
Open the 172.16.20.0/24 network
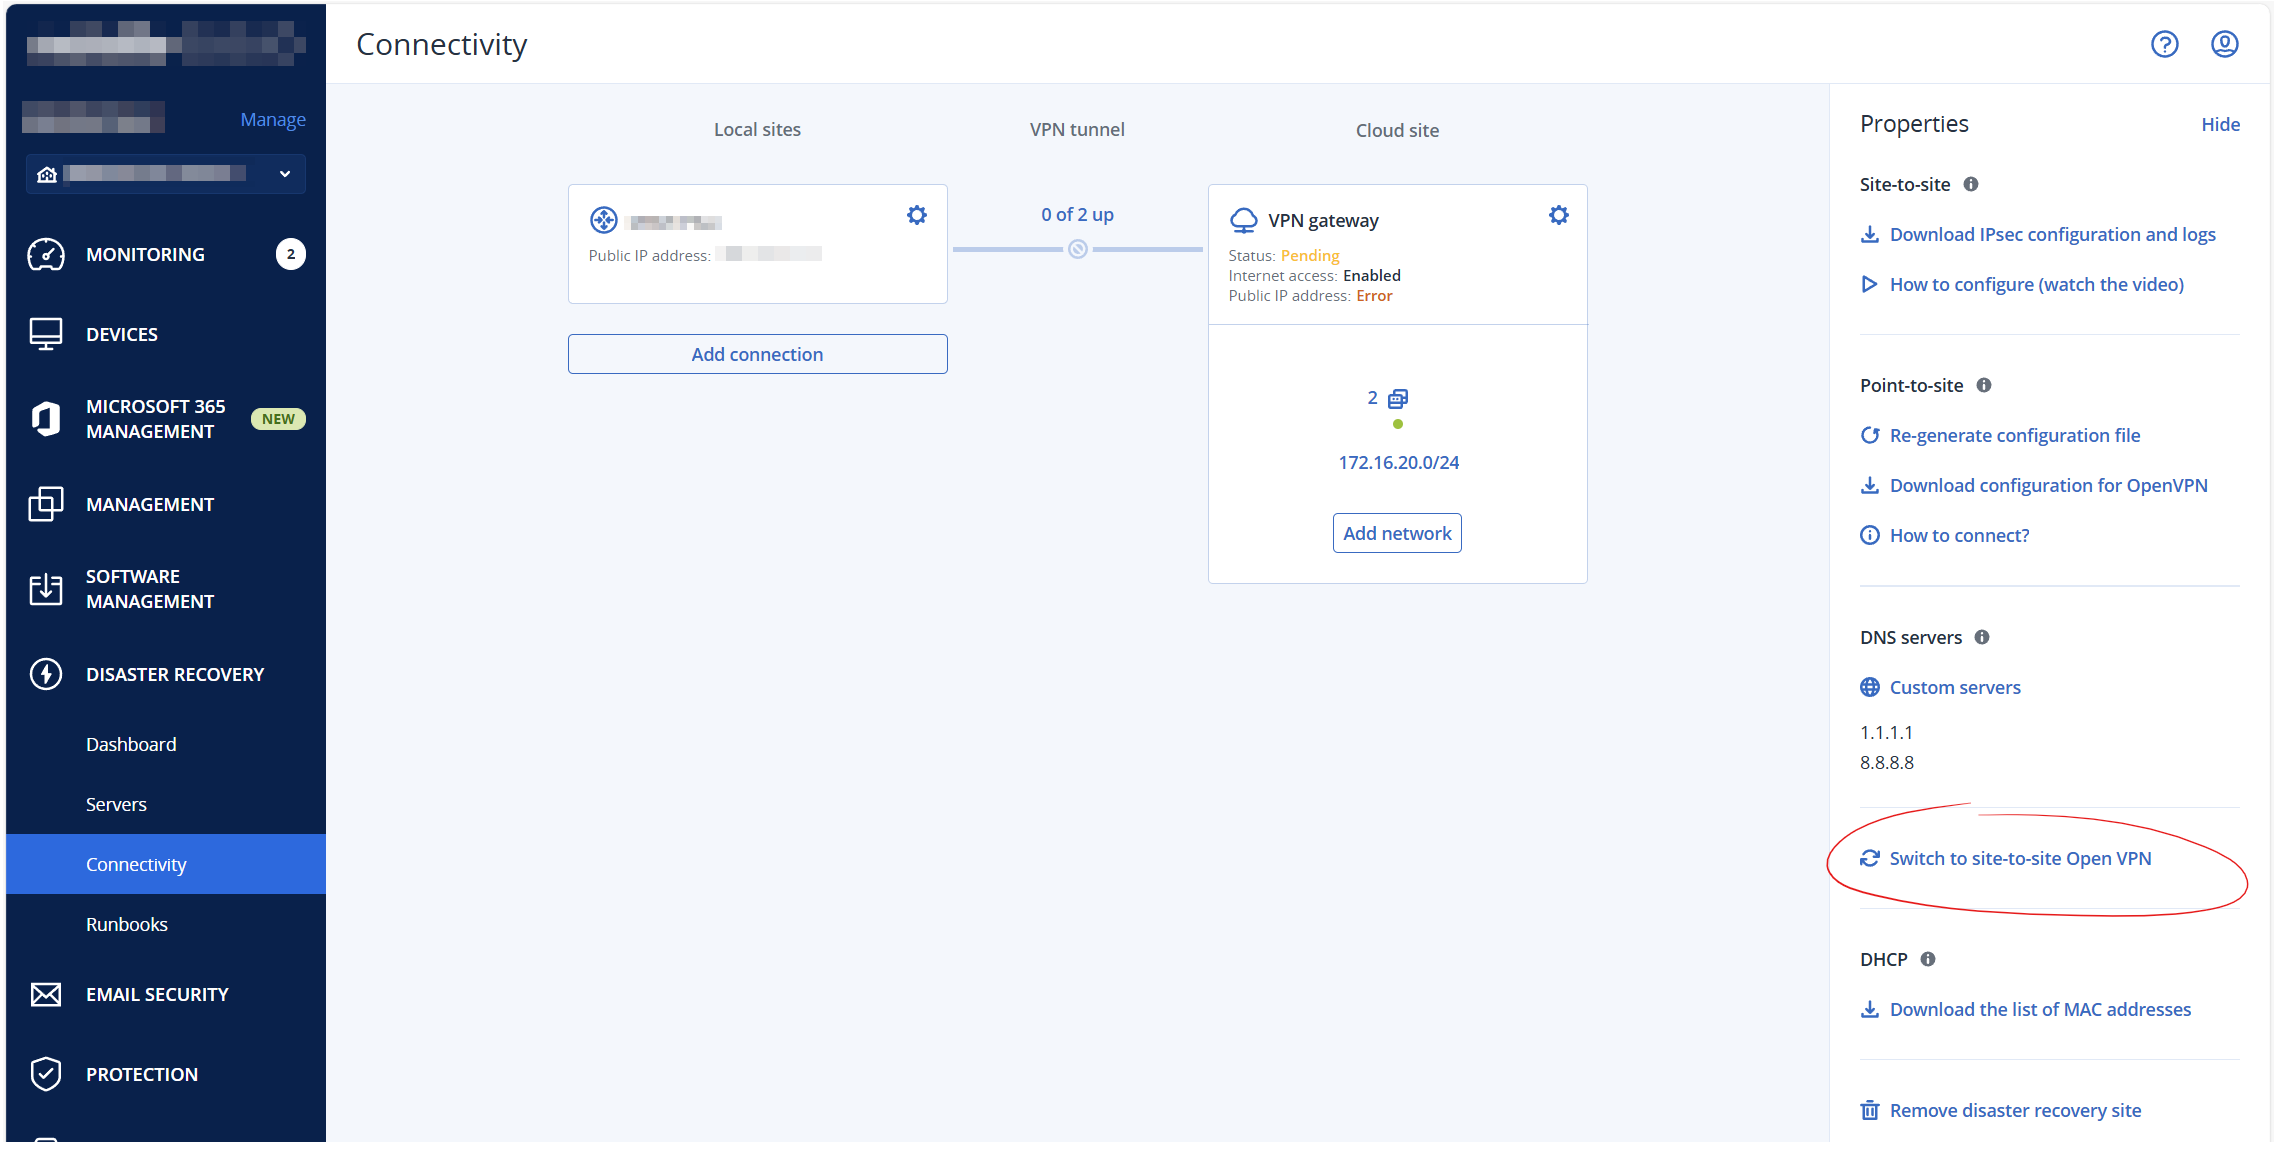coord(1398,462)
